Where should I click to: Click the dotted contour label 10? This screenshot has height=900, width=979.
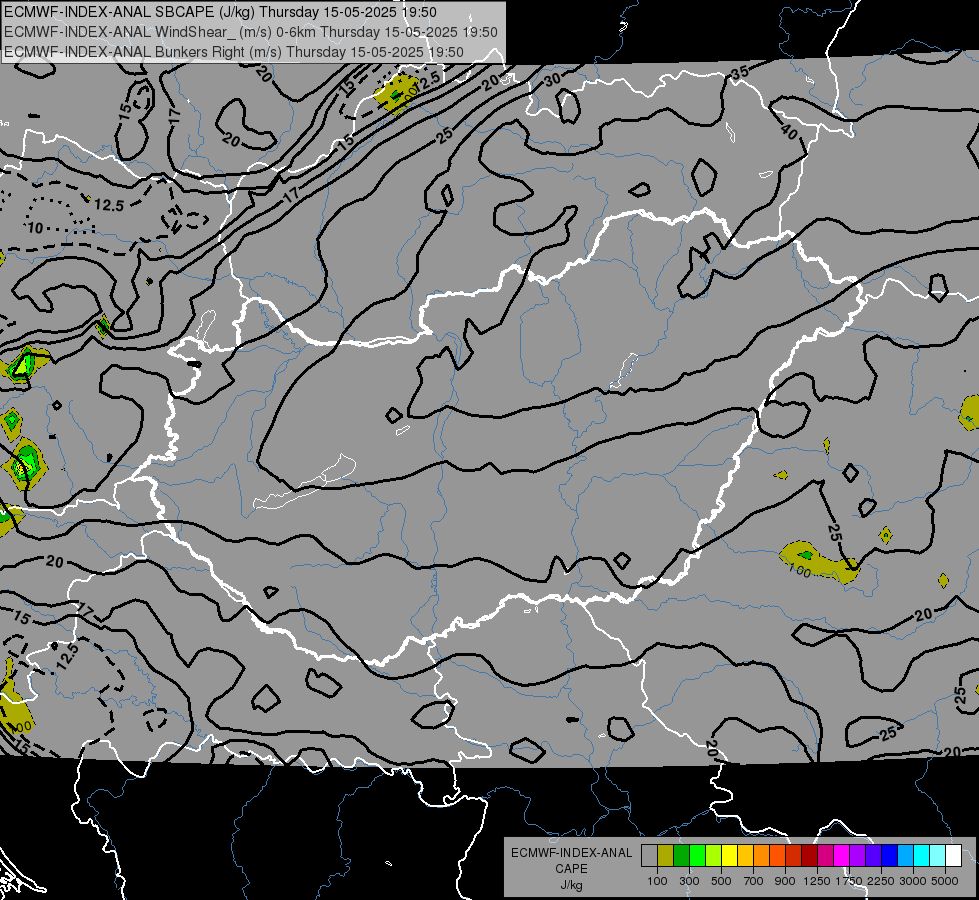(36, 228)
